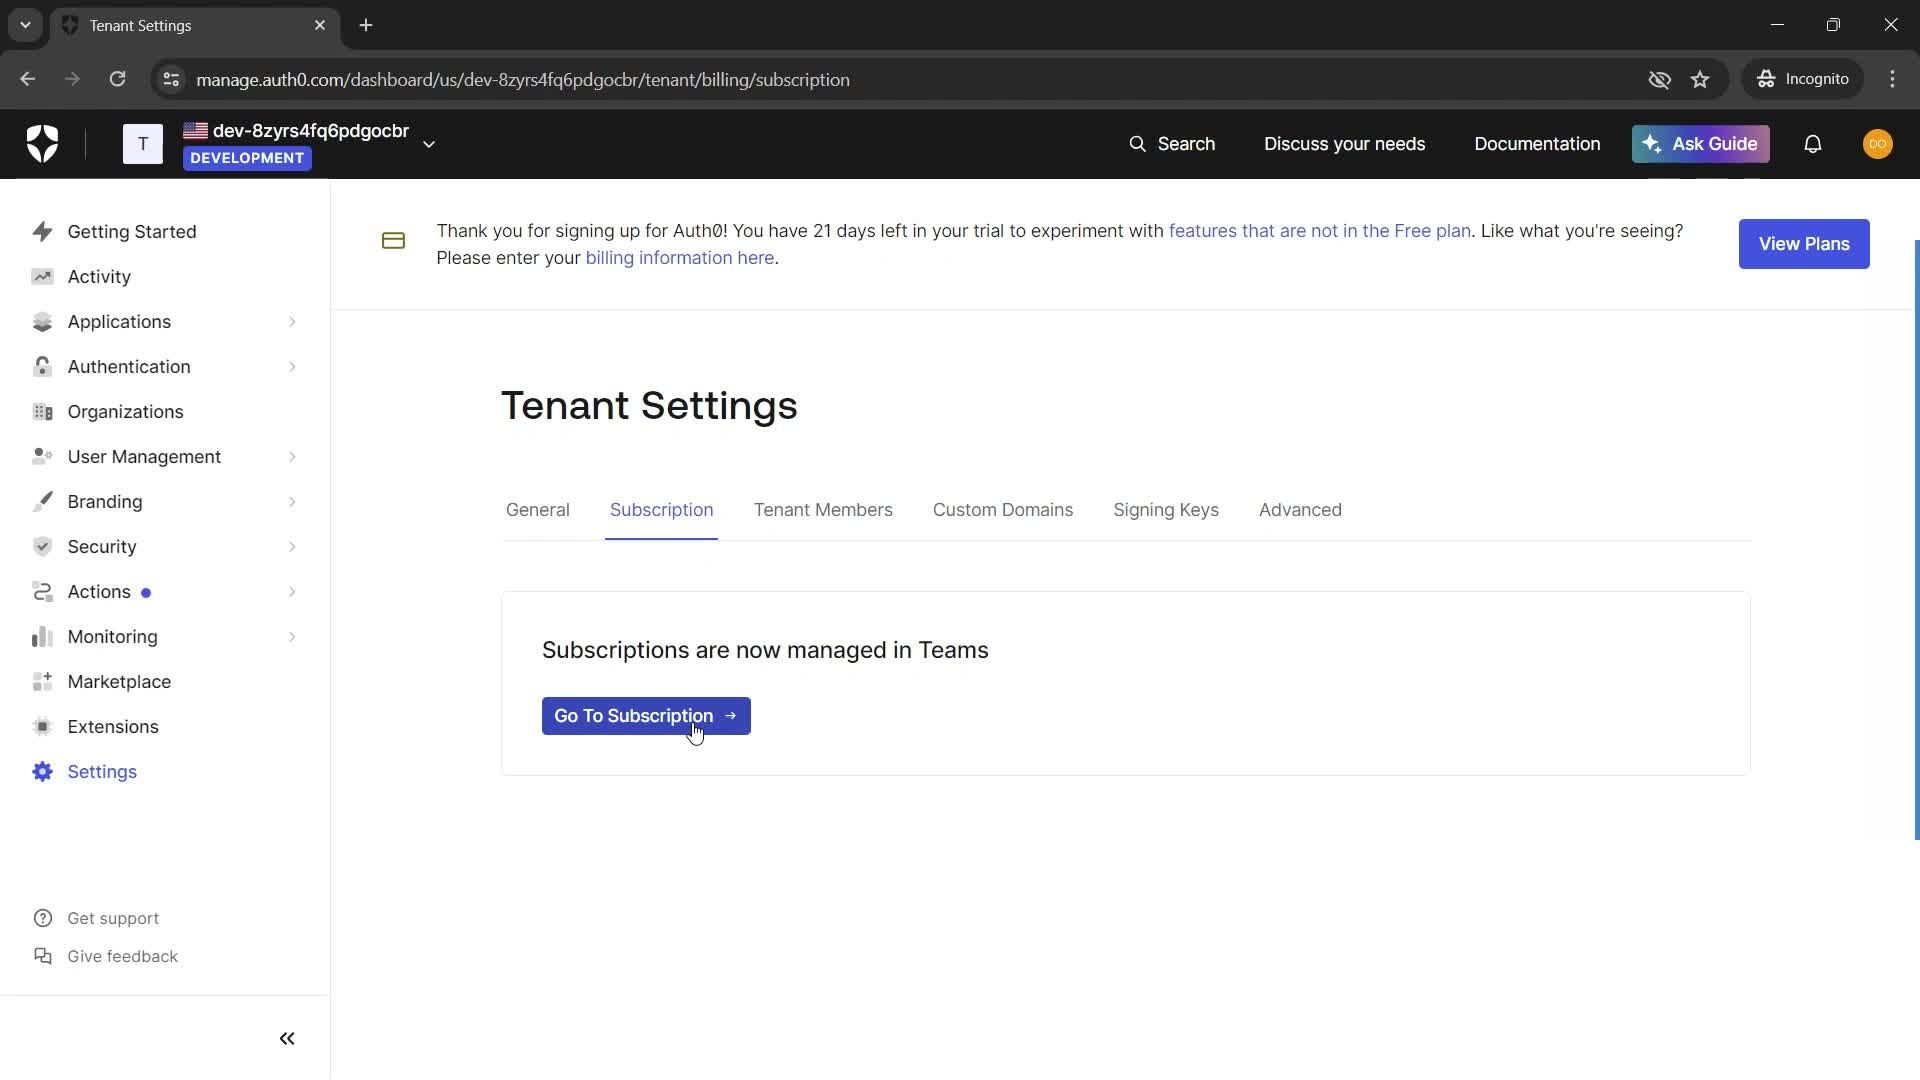Click the site information icon
This screenshot has height=1080, width=1920.
(x=171, y=80)
